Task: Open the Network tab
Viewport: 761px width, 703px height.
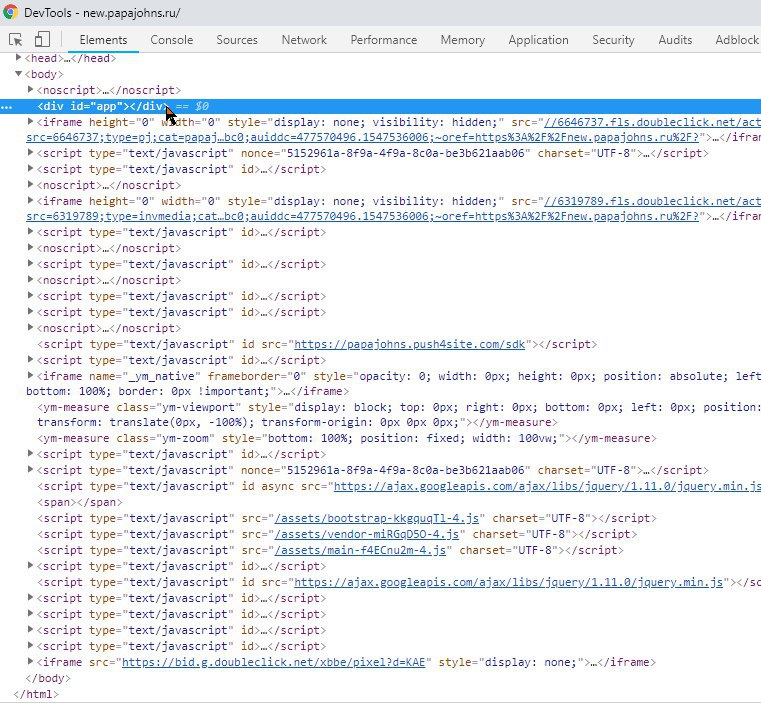Action: tap(304, 40)
